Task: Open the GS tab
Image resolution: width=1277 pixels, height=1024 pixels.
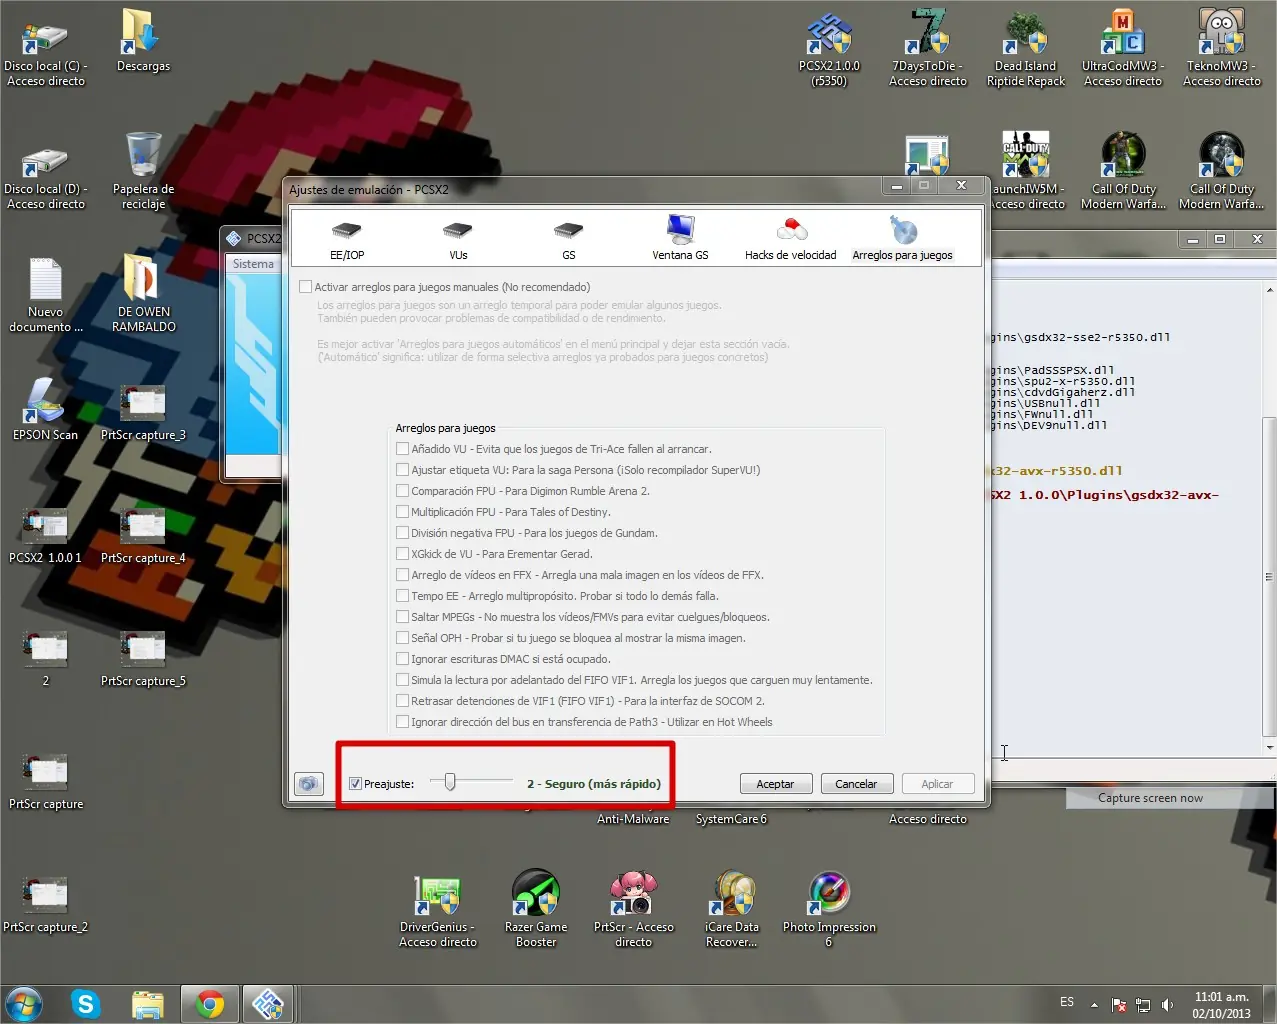Action: pos(568,240)
